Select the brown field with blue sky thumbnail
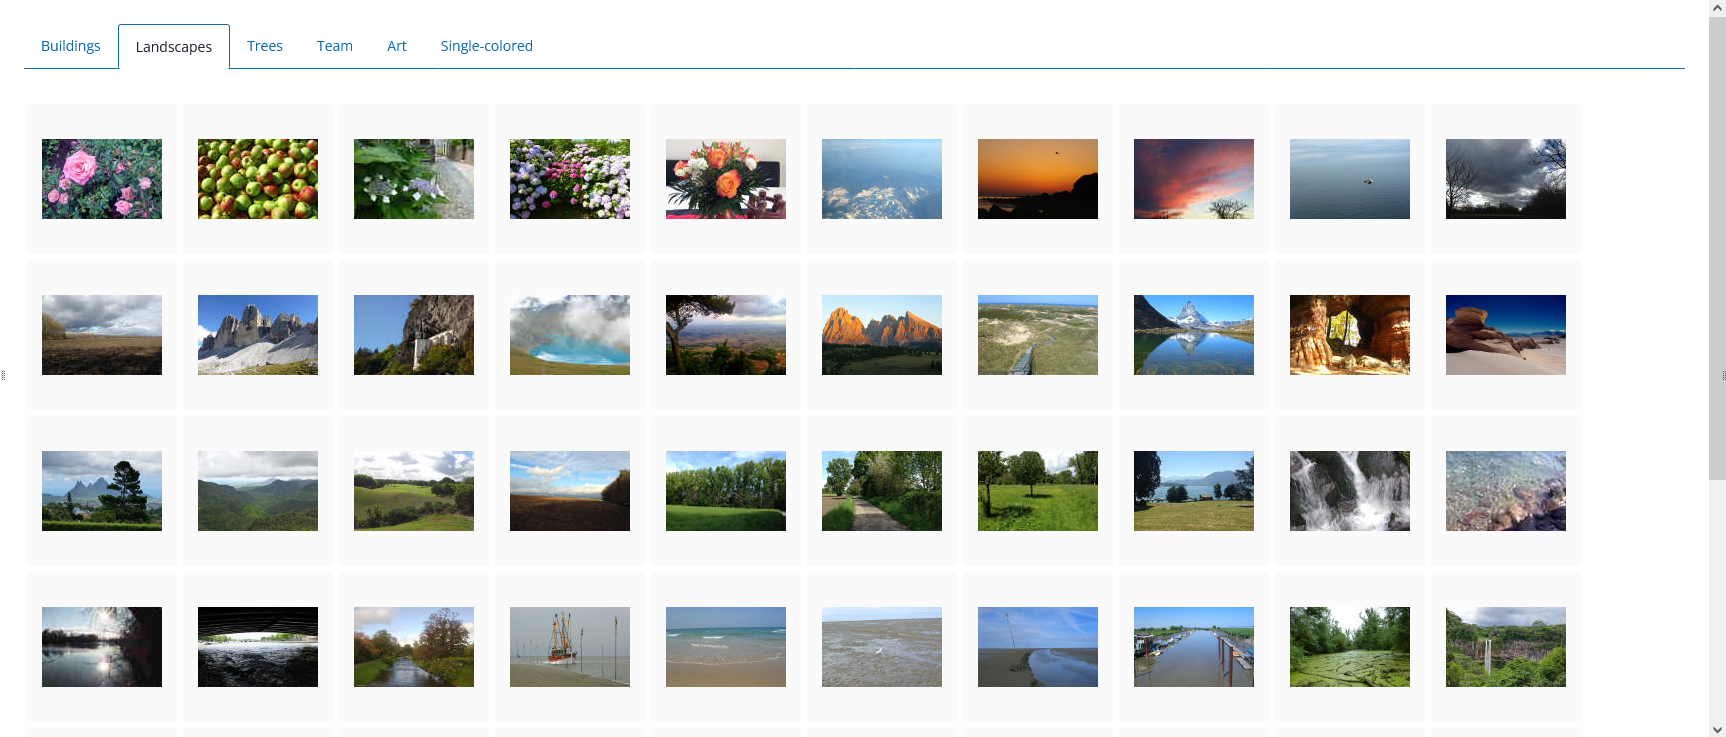Screen dimensions: 1726x737 click(570, 491)
